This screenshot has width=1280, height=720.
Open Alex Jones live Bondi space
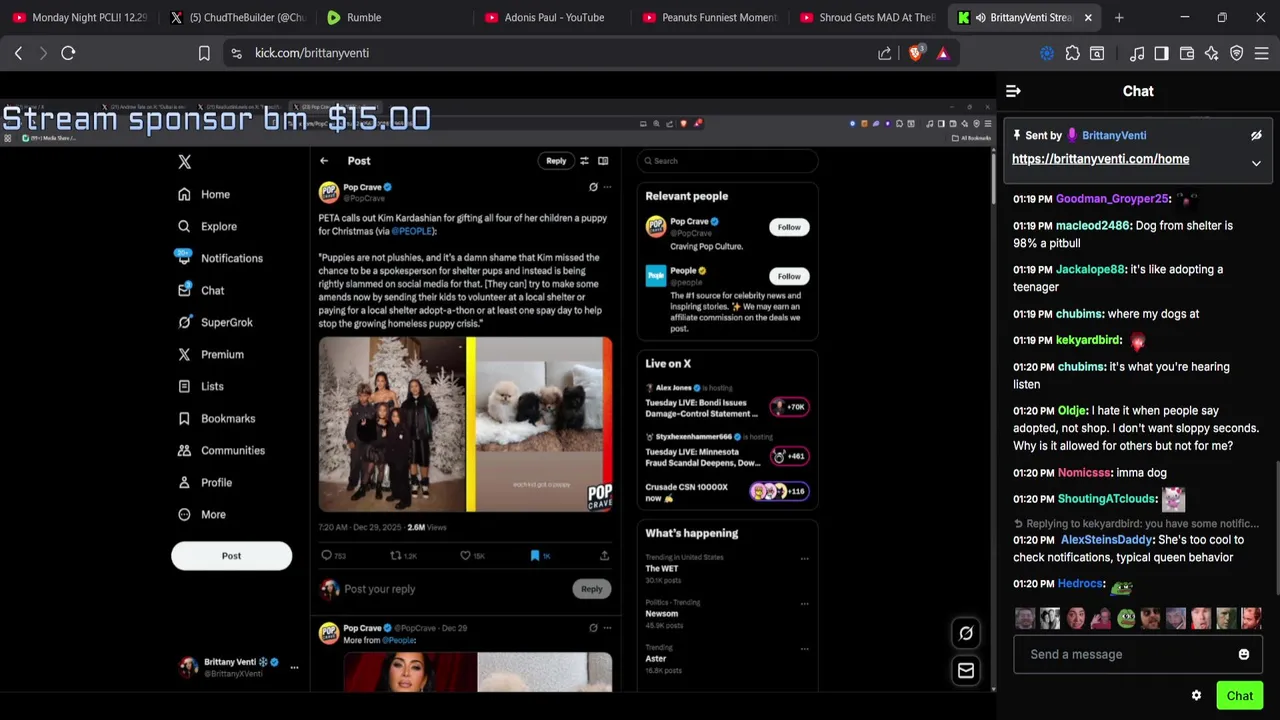tap(727, 401)
